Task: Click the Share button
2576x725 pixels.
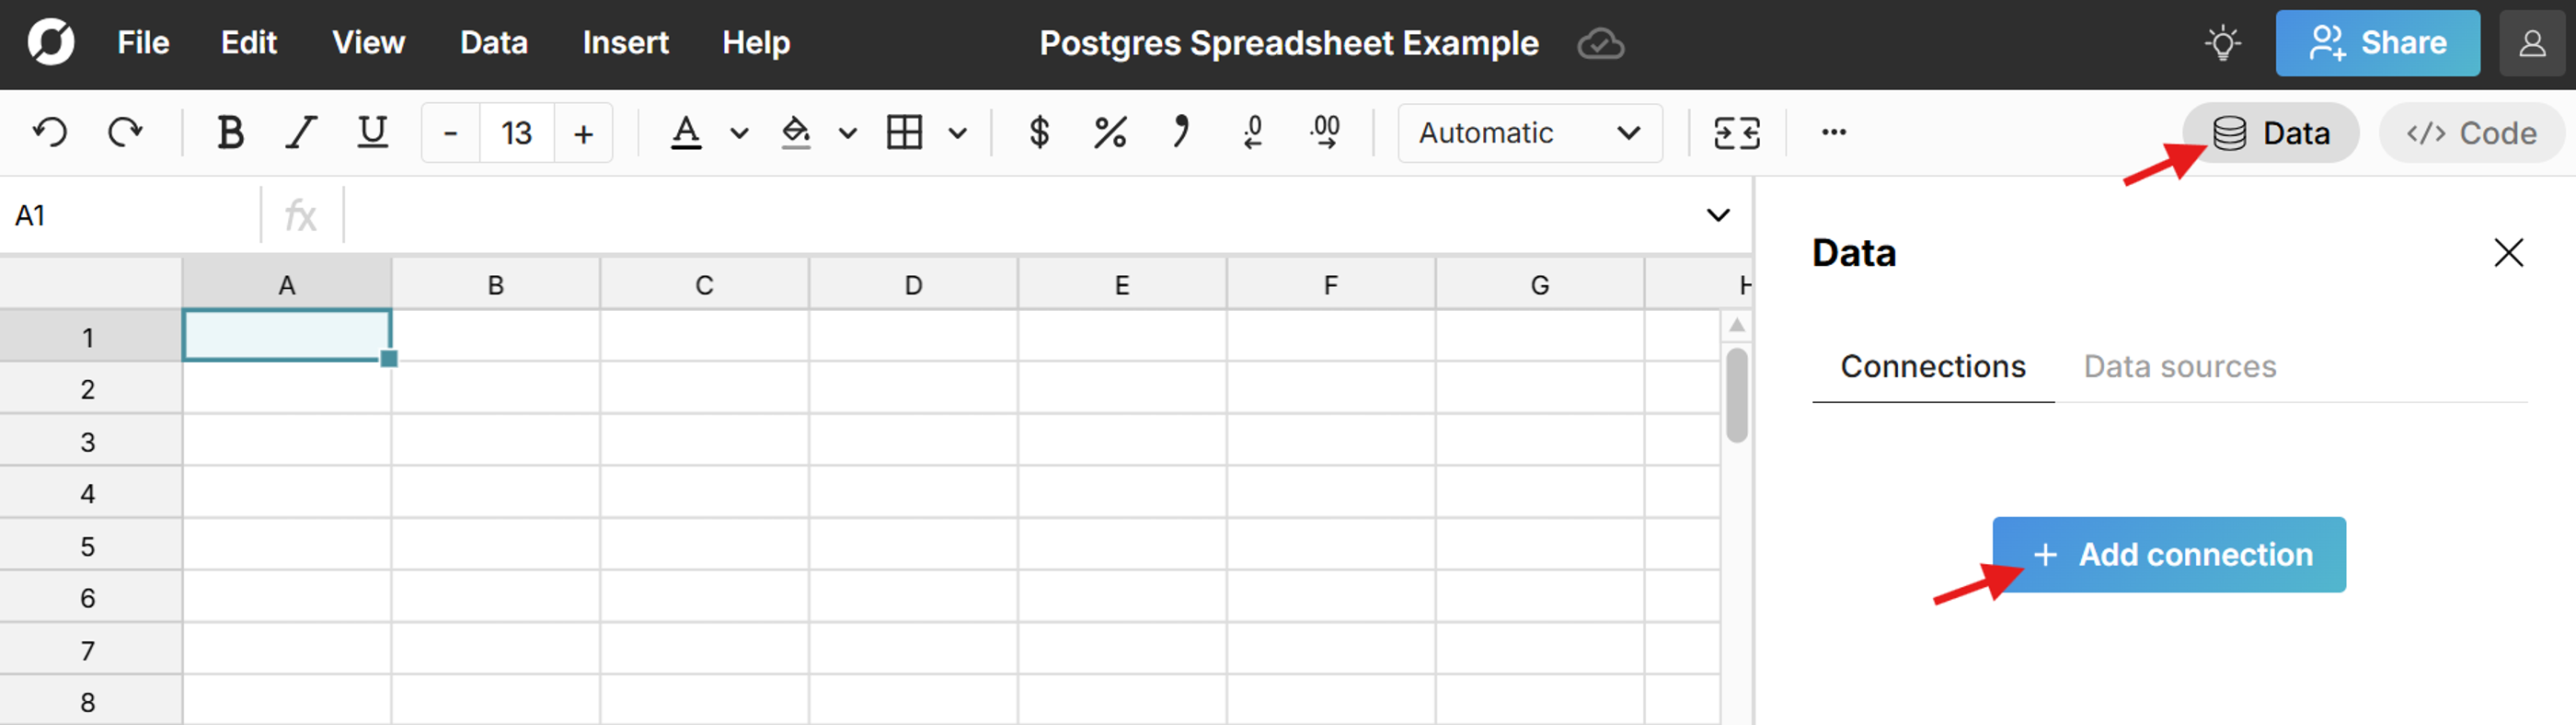Action: [x=2378, y=42]
